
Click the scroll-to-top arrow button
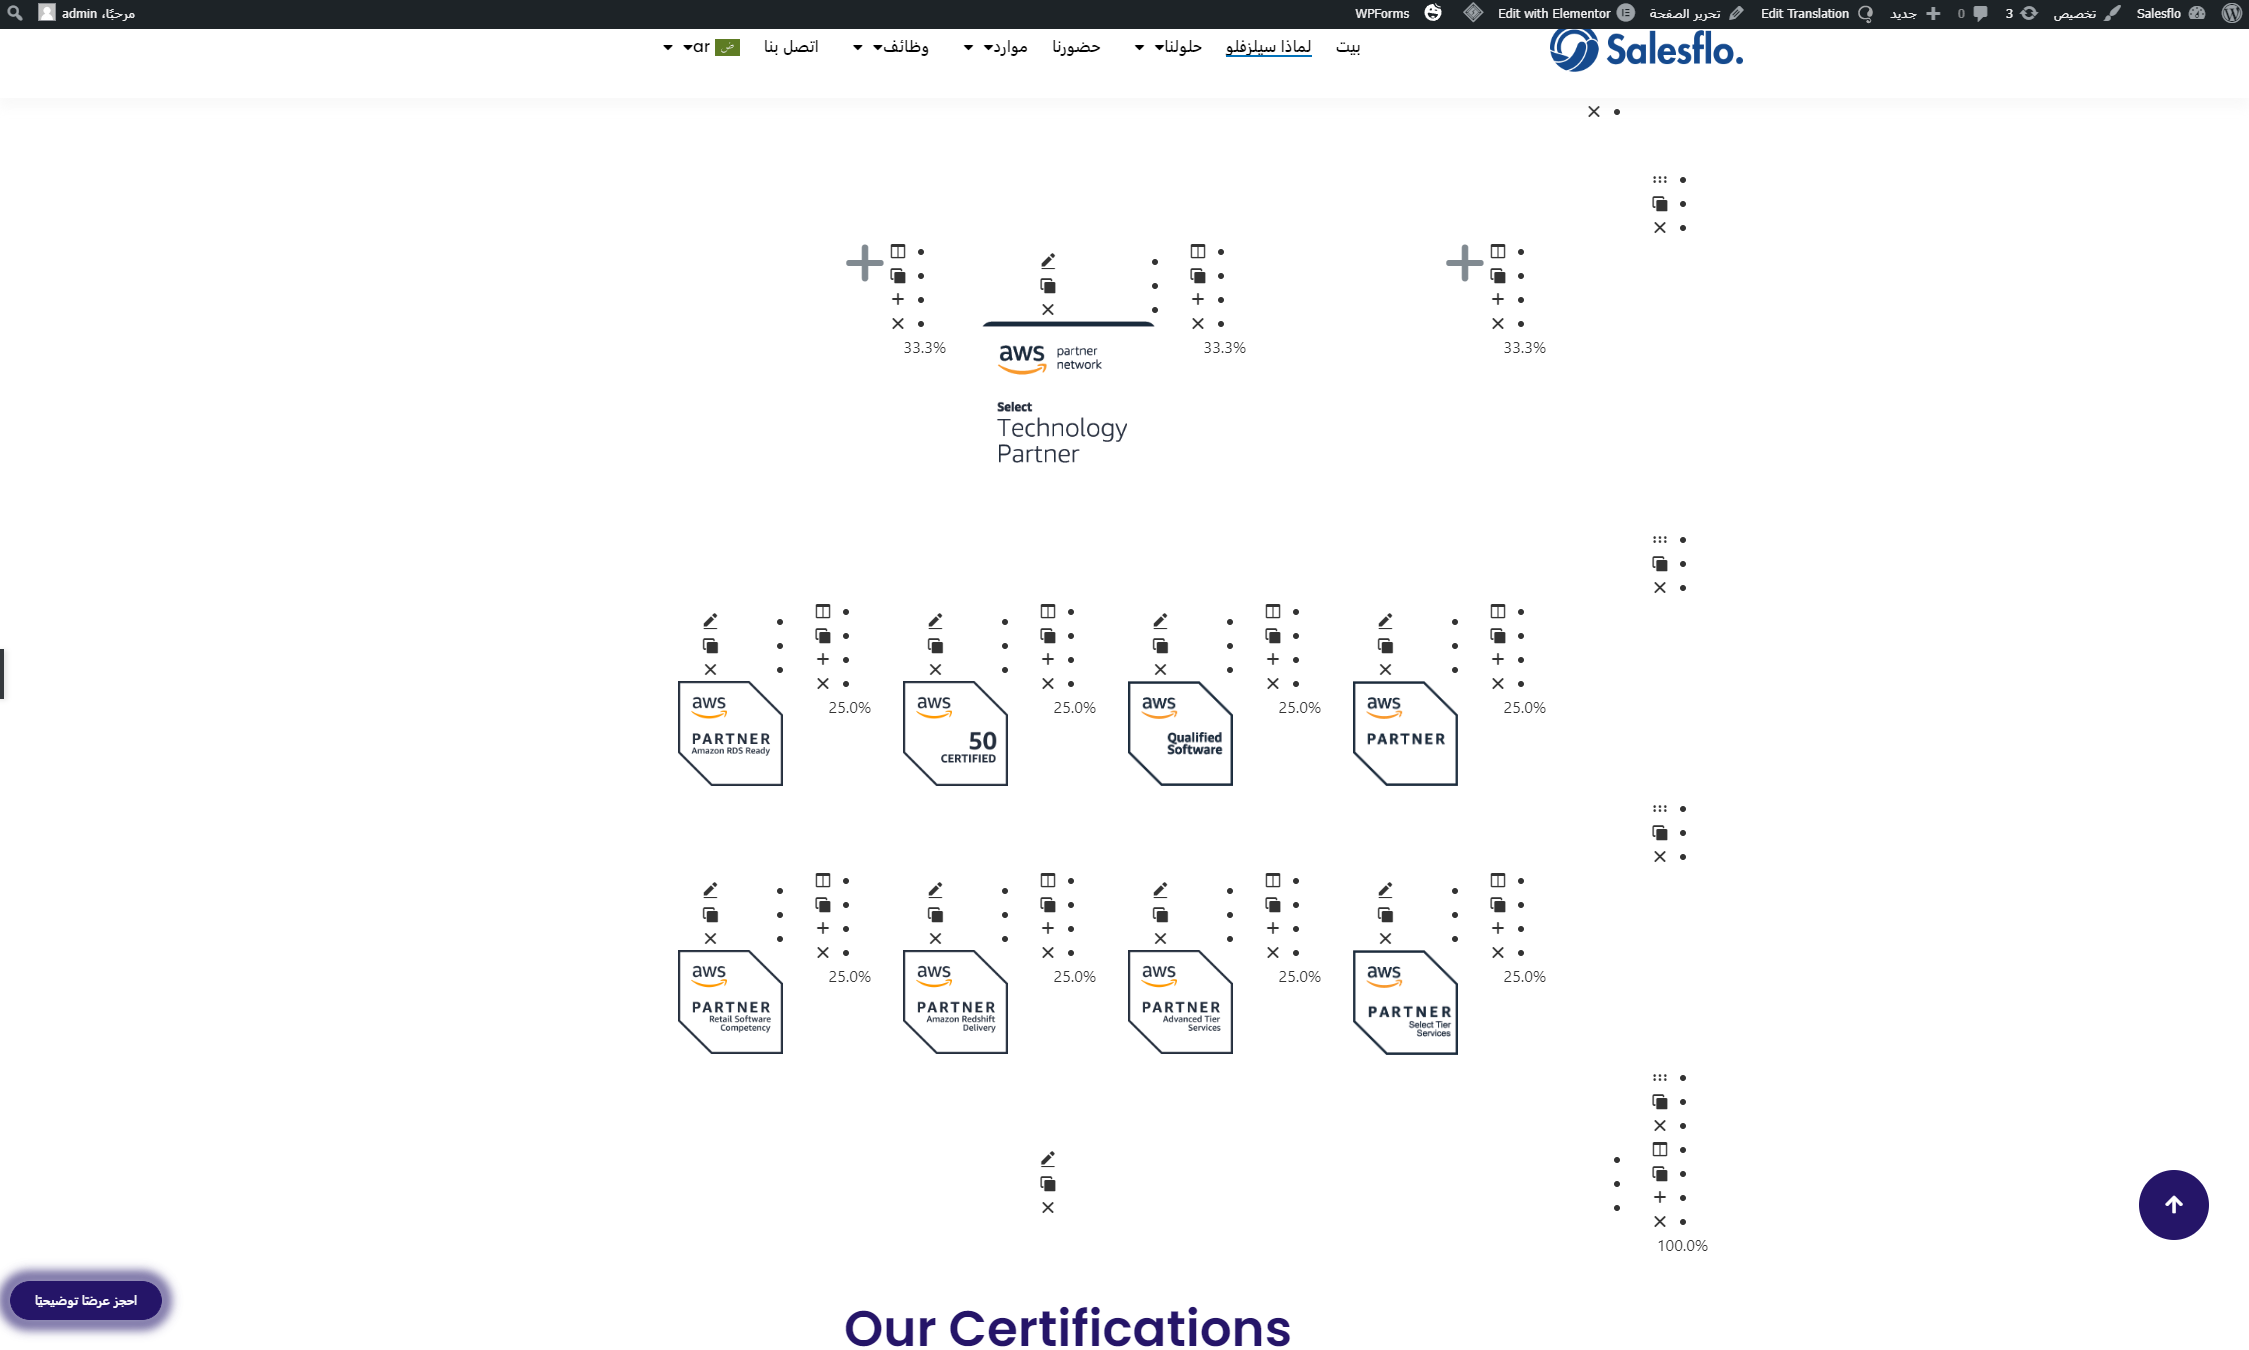tap(2173, 1204)
